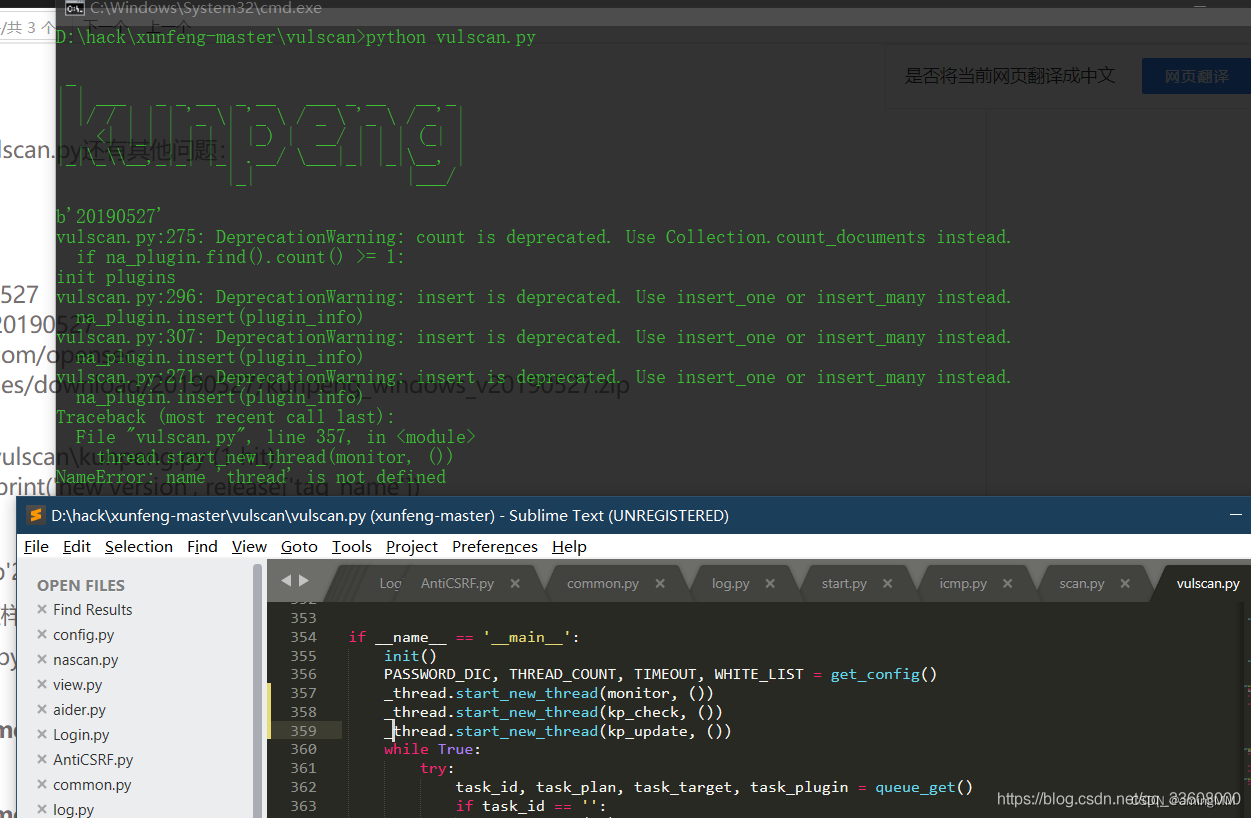Open the Project menu
Screen dimensions: 1251x818
click(412, 546)
